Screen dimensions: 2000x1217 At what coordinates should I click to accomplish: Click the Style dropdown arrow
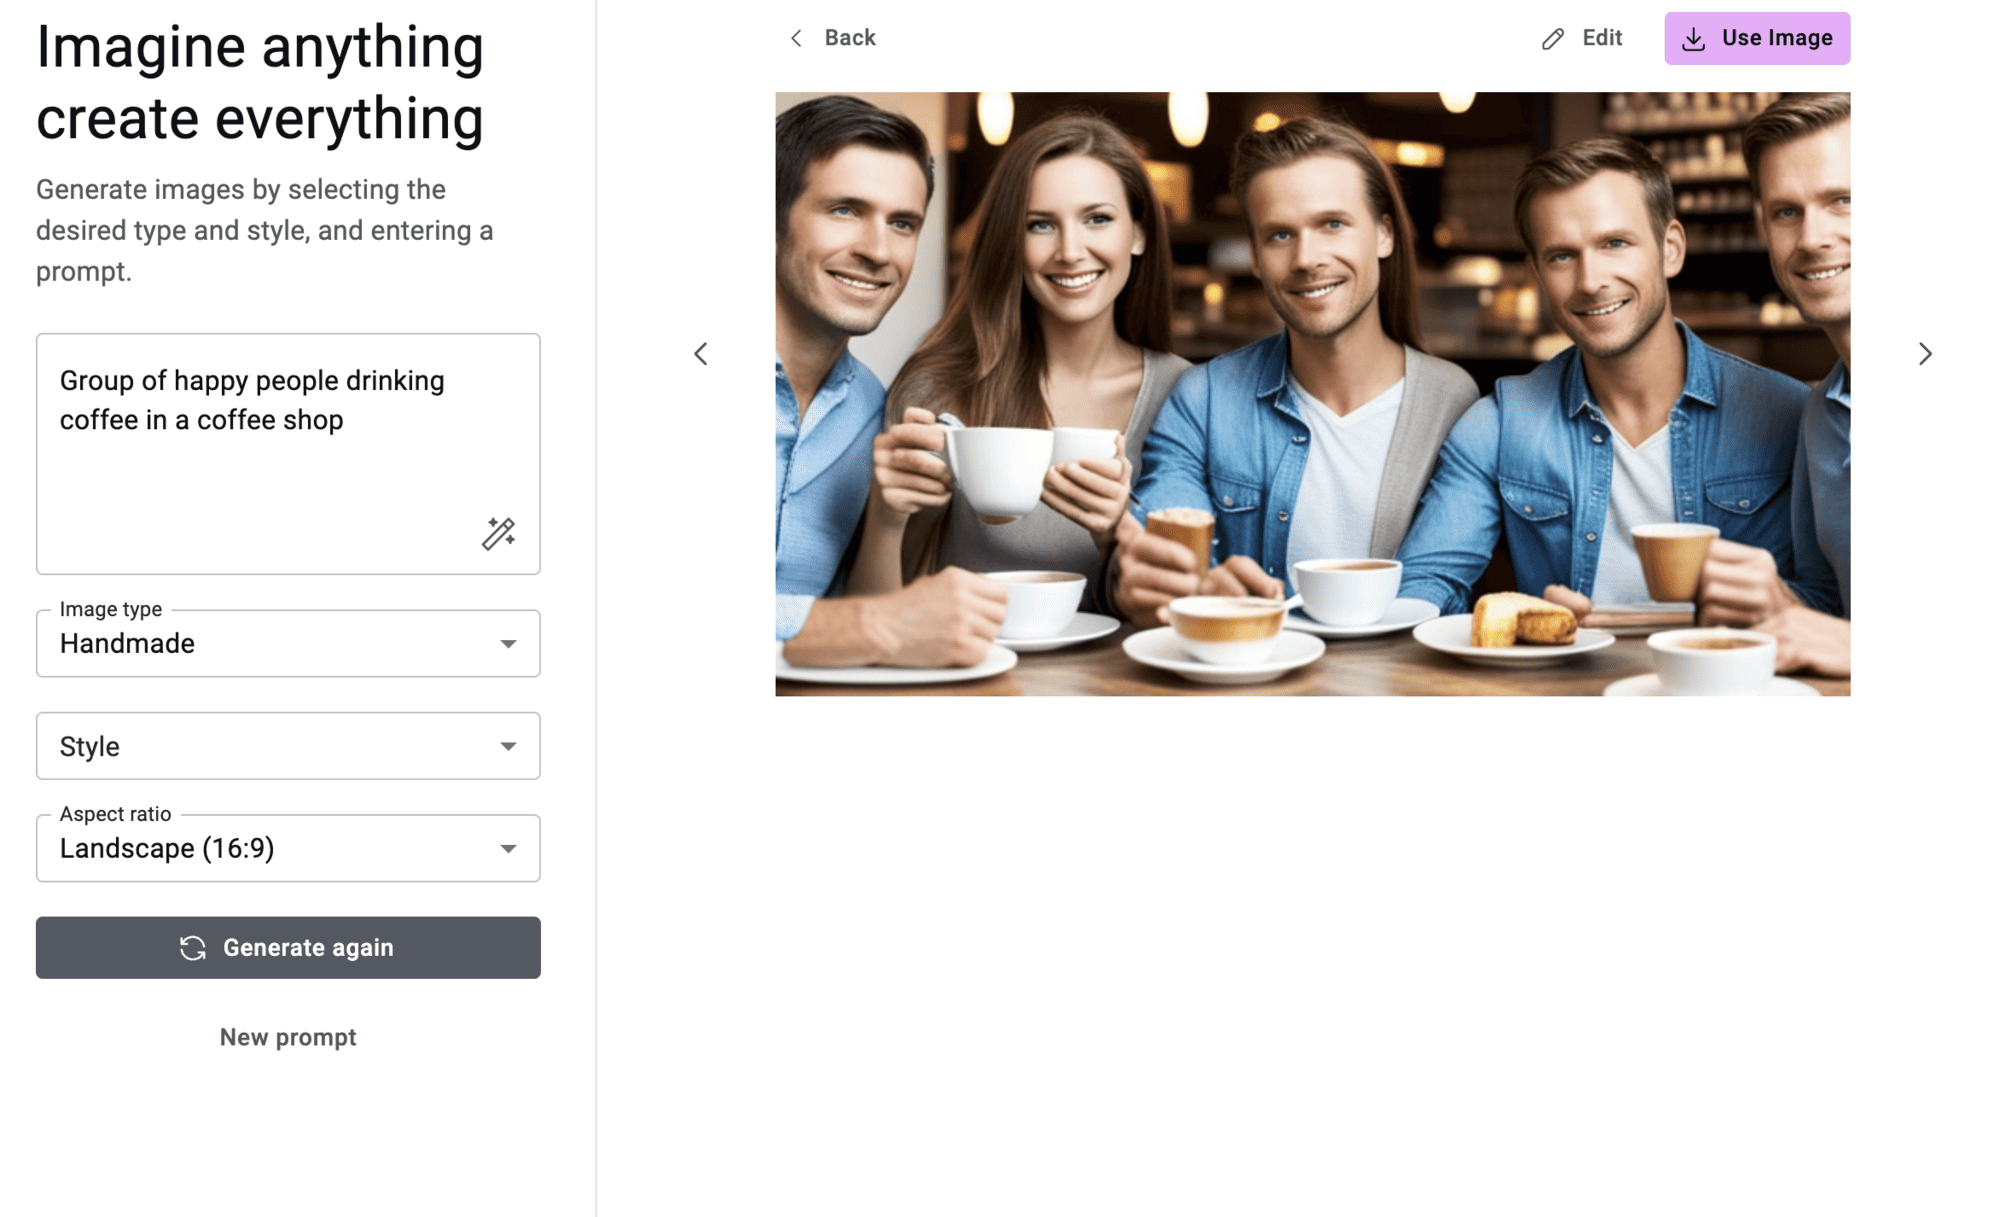508,747
